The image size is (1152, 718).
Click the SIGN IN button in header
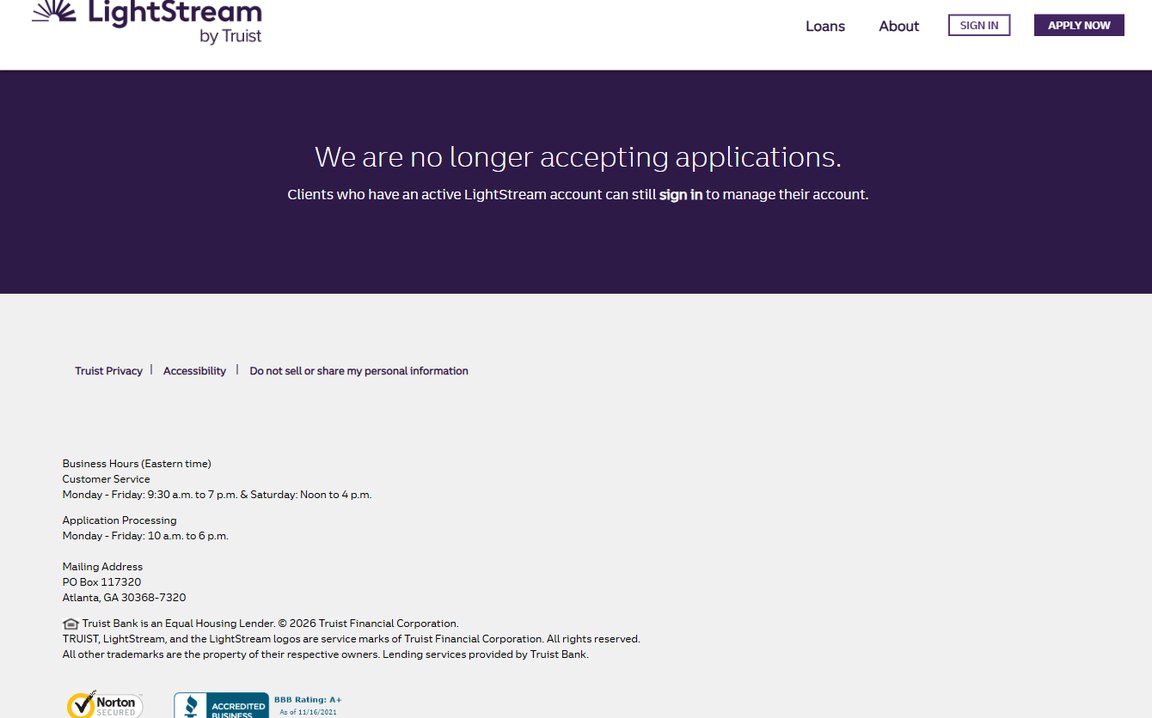pyautogui.click(x=979, y=25)
